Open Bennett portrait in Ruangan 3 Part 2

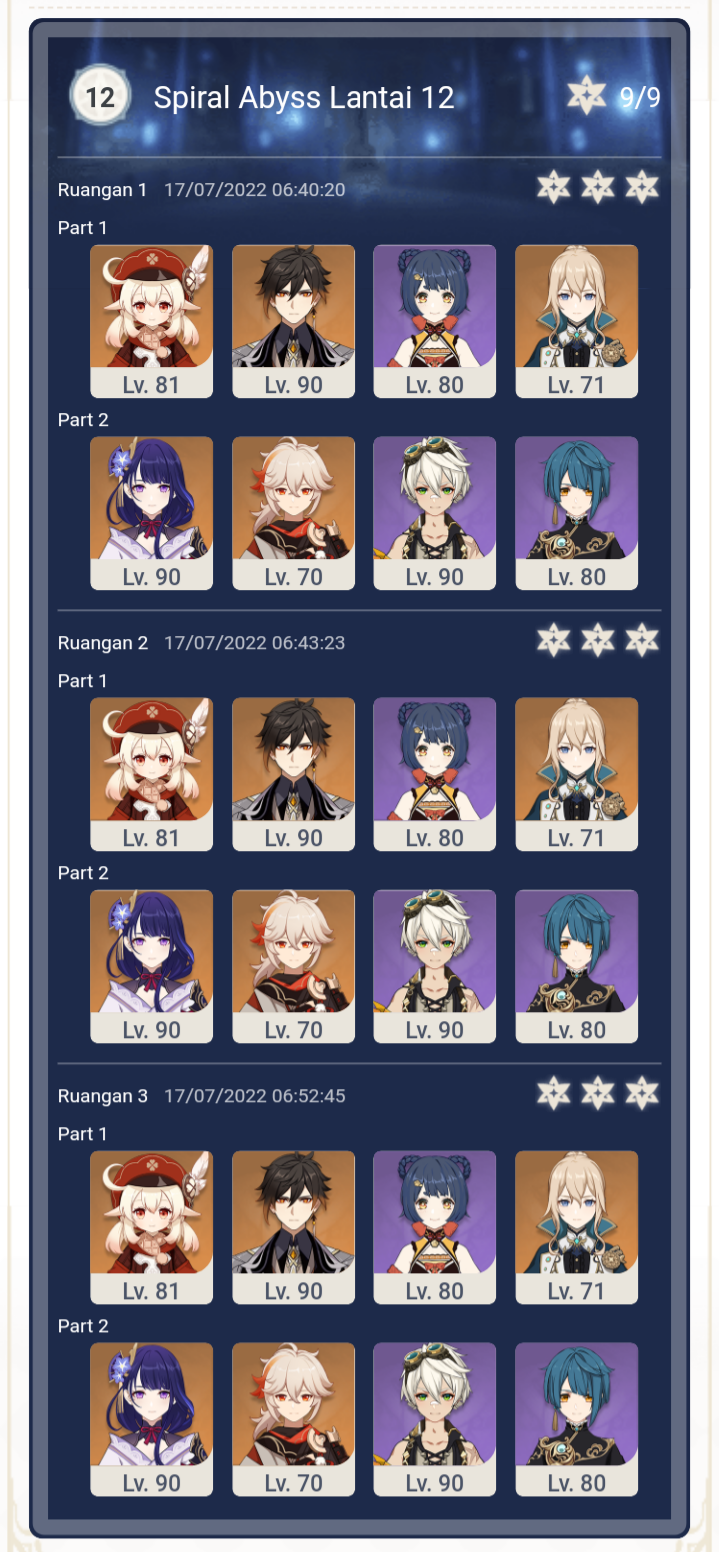[x=435, y=1419]
